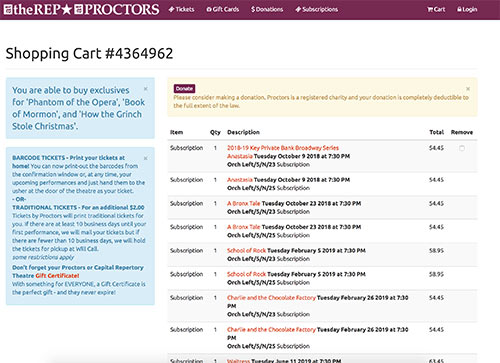Open School of Rock link for seat S/N/23
The image size is (500, 363).
point(246,251)
